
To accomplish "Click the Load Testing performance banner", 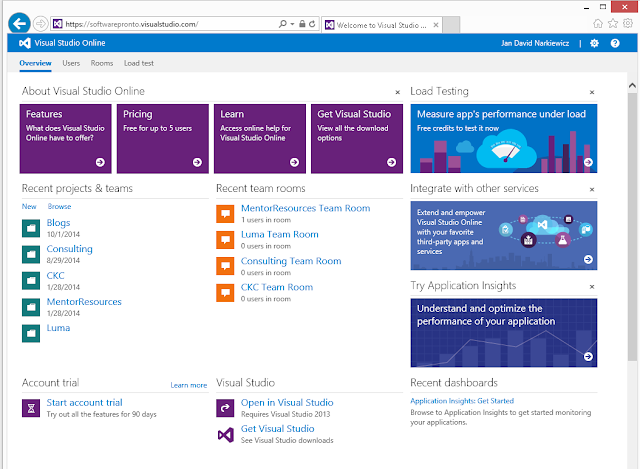I will 503,138.
